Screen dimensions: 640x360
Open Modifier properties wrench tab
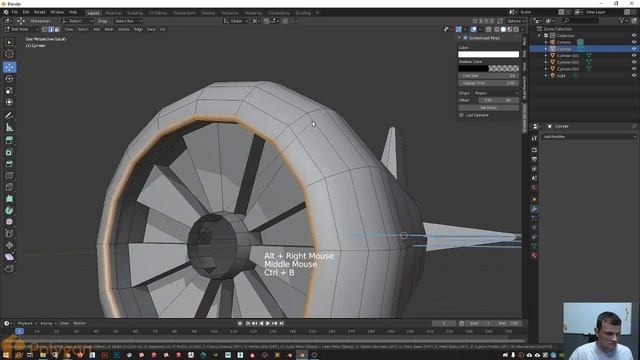coord(534,209)
